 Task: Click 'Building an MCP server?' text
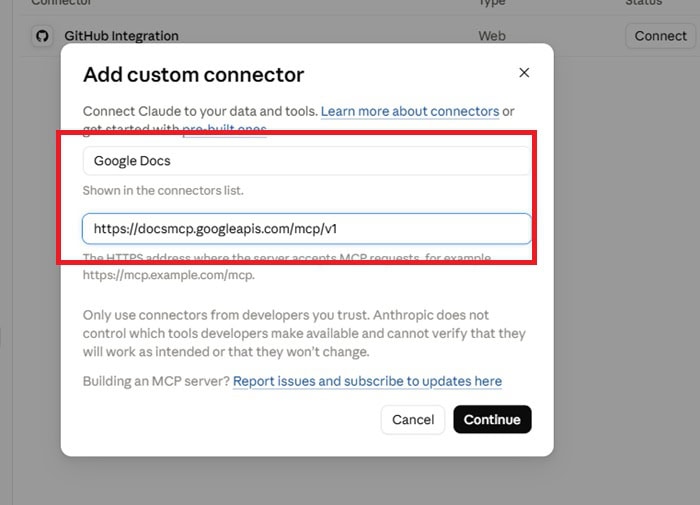[x=156, y=381]
